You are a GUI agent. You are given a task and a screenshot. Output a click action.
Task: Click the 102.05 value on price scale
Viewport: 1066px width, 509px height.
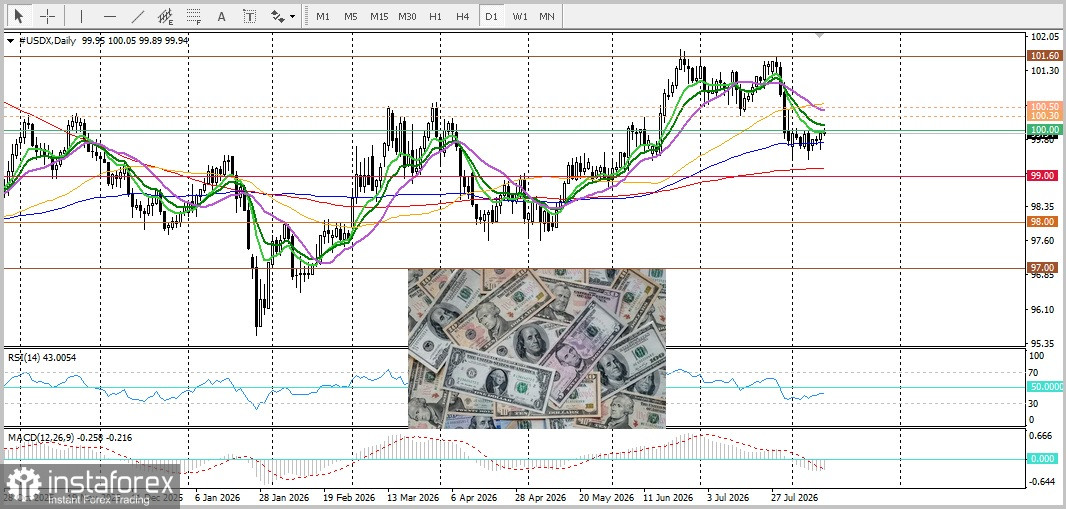point(1046,37)
